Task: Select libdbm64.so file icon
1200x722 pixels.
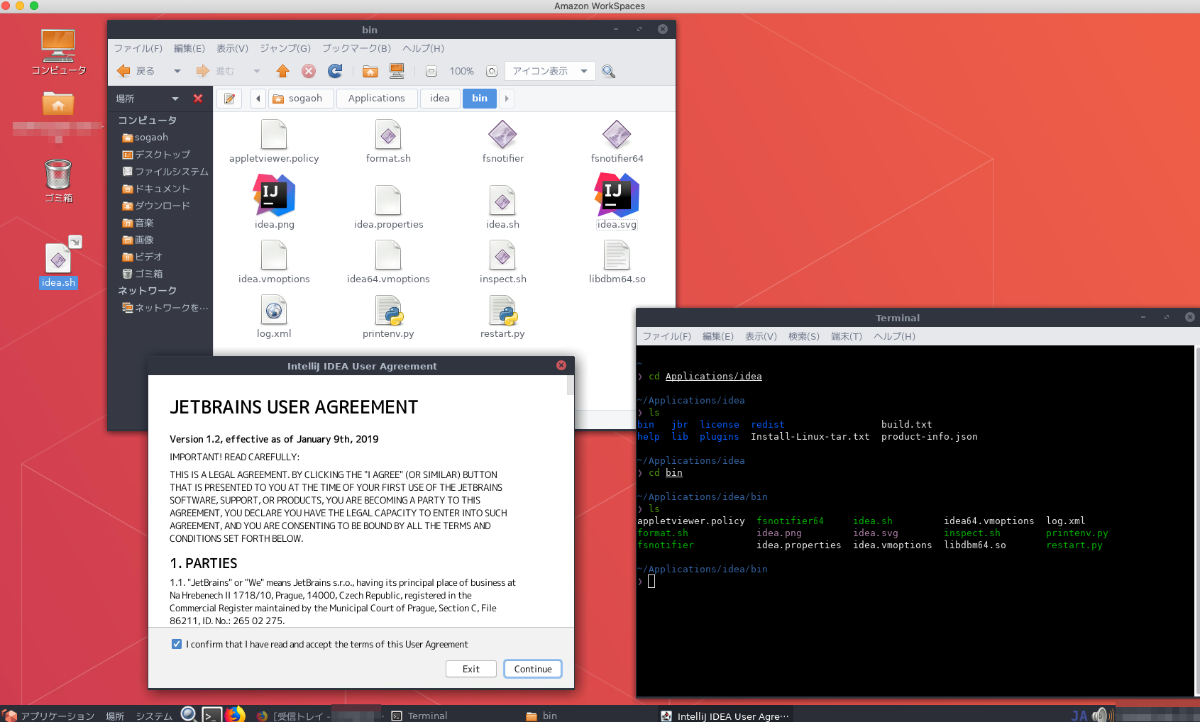Action: [x=617, y=254]
